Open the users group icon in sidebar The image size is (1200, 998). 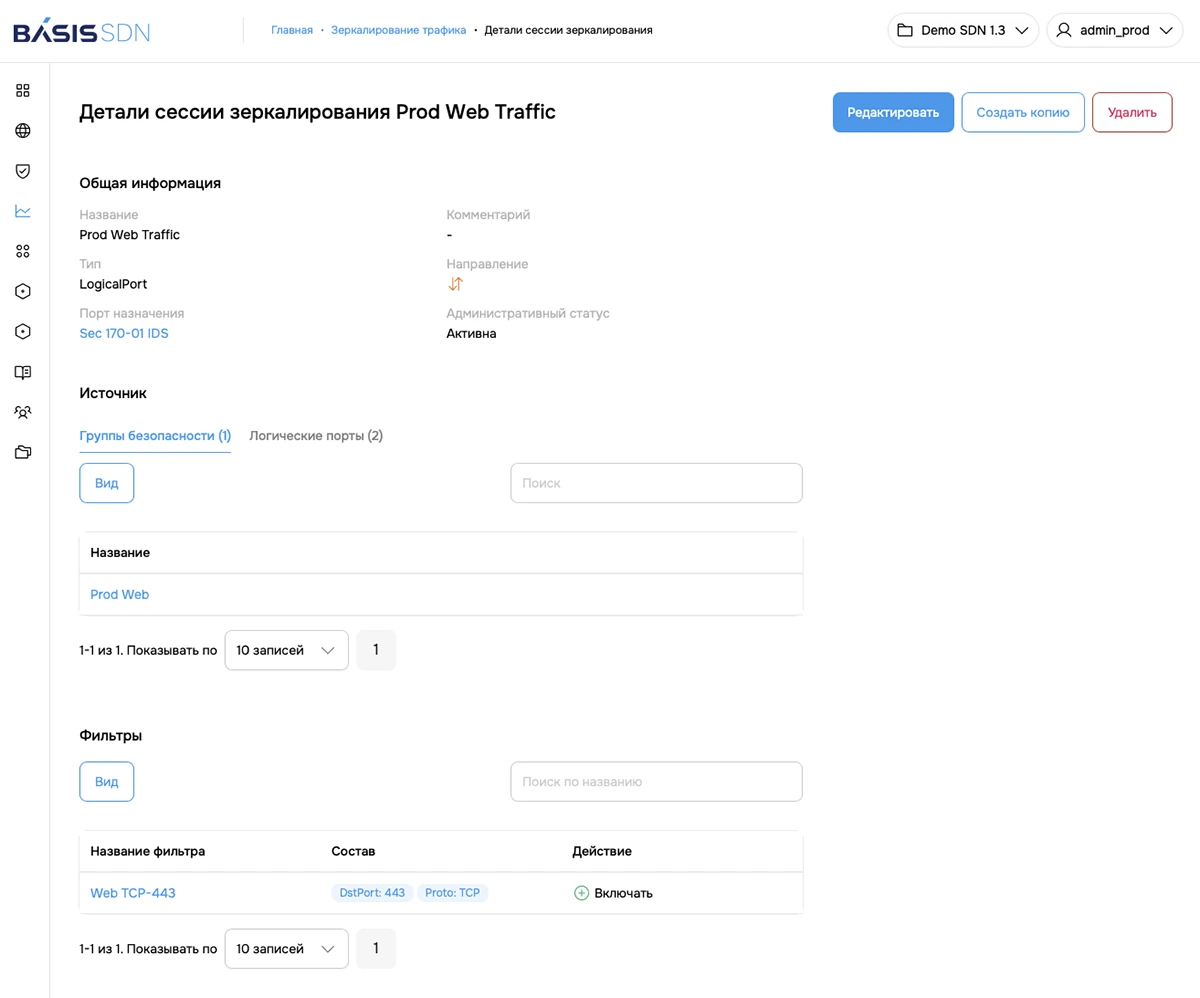pos(23,412)
